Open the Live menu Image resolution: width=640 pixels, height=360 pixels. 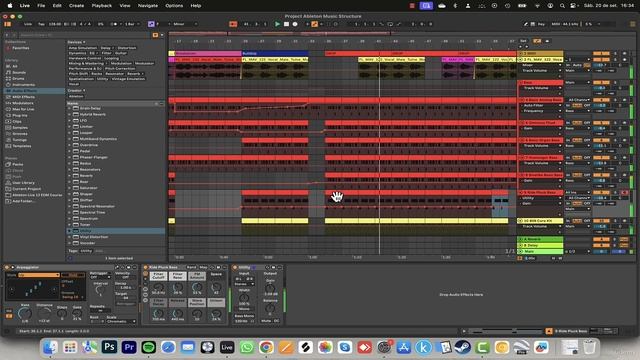pos(25,6)
